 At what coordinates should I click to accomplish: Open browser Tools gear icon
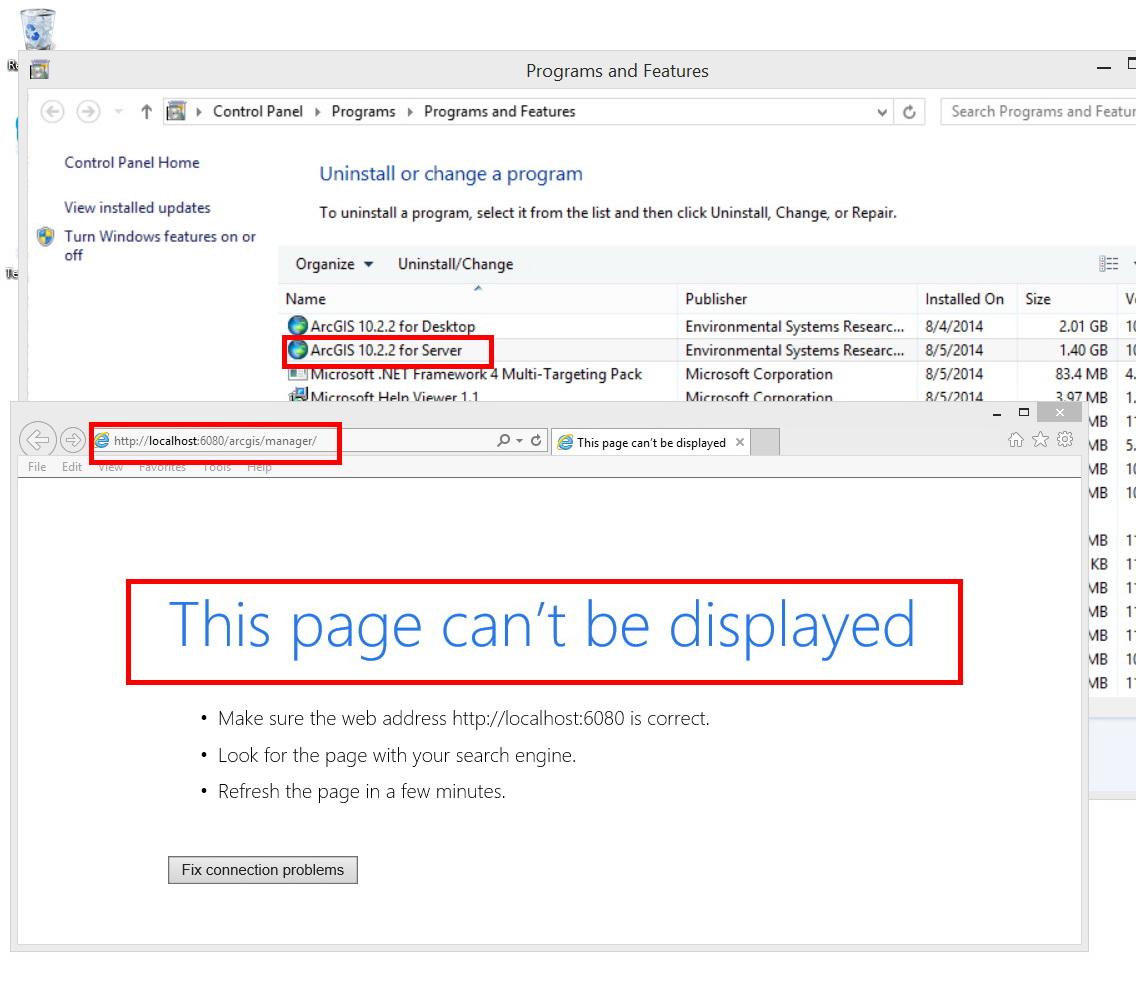pyautogui.click(x=1065, y=439)
